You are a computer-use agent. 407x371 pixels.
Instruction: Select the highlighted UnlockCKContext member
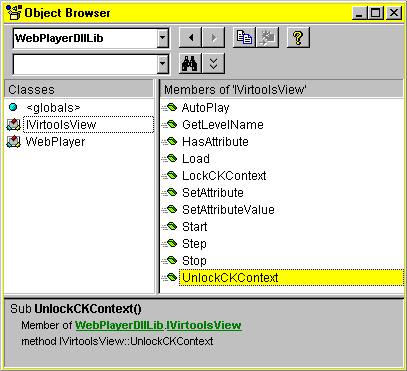pos(291,278)
